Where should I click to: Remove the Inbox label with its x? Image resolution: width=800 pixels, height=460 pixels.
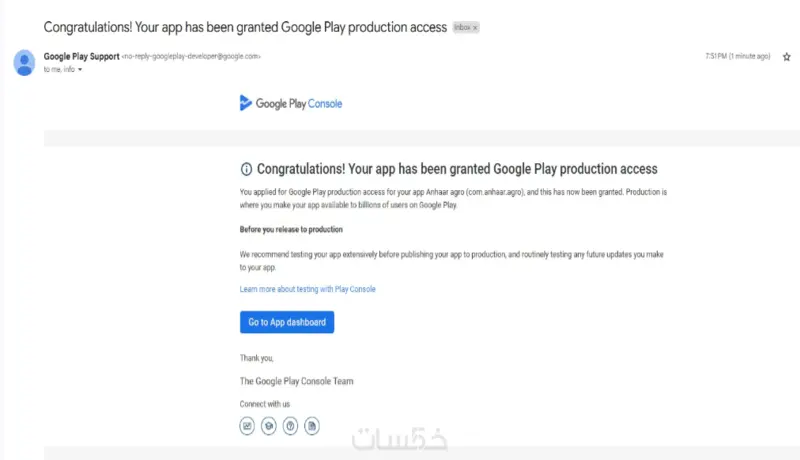tap(475, 28)
